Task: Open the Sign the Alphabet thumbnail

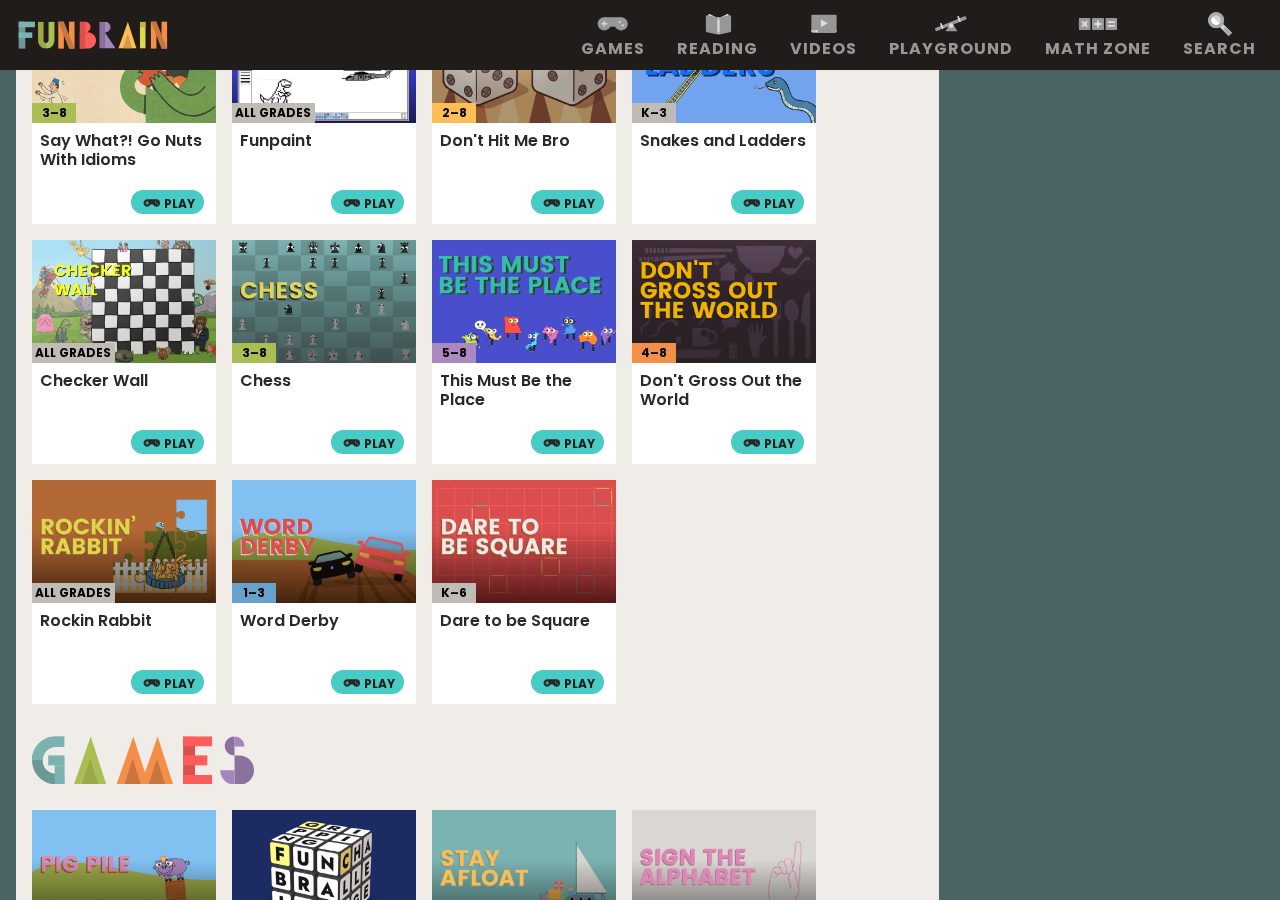Action: pos(724,855)
